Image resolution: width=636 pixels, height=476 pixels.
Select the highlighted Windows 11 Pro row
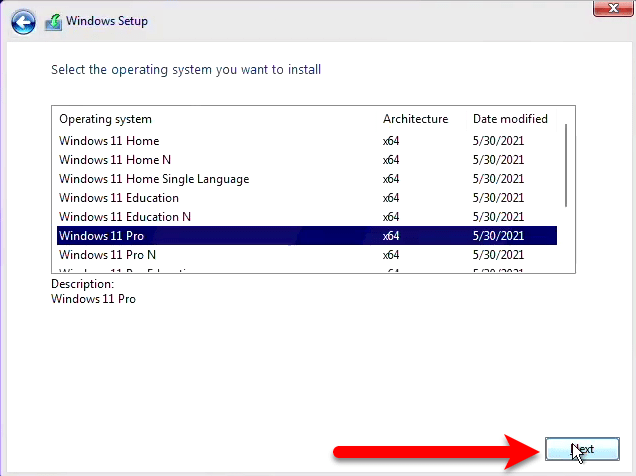point(307,236)
